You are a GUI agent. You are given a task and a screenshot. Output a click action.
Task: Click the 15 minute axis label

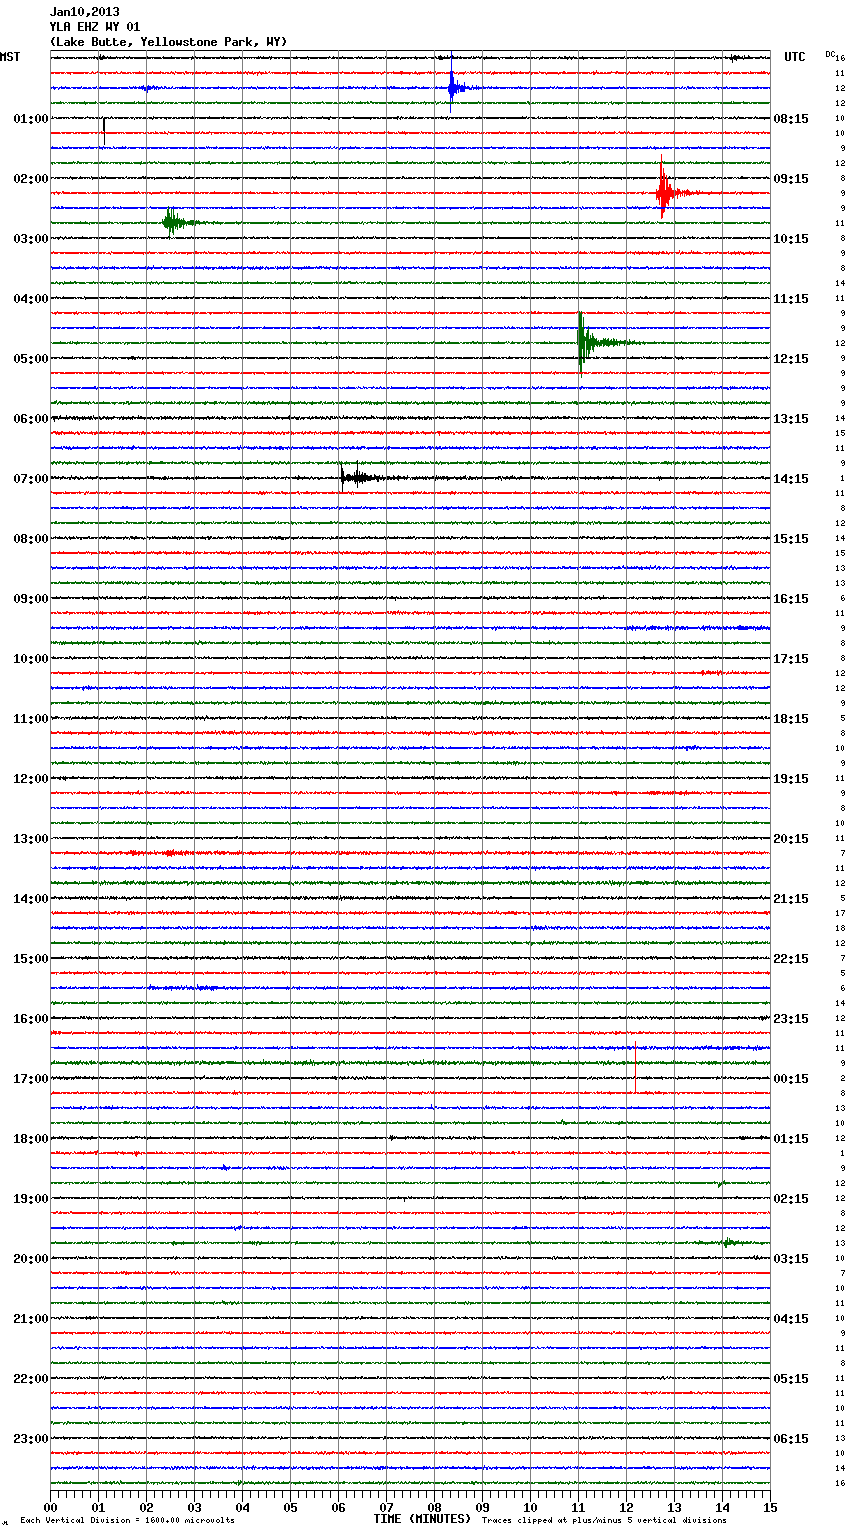tap(770, 1507)
